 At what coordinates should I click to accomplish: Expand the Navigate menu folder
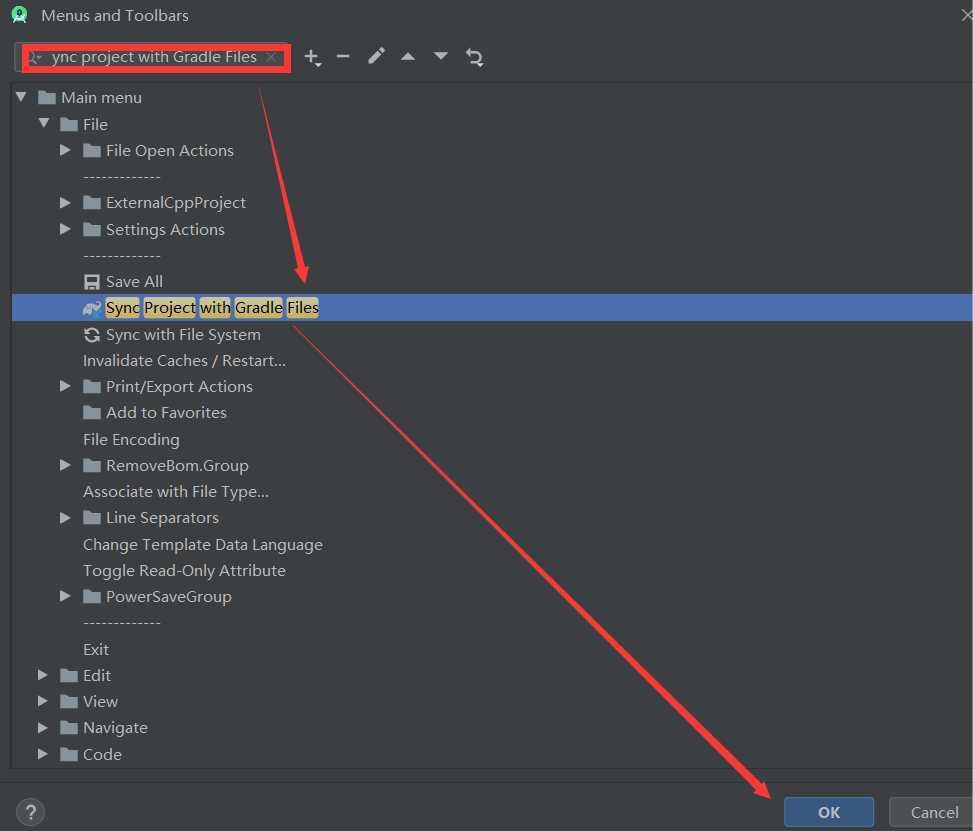[x=43, y=727]
